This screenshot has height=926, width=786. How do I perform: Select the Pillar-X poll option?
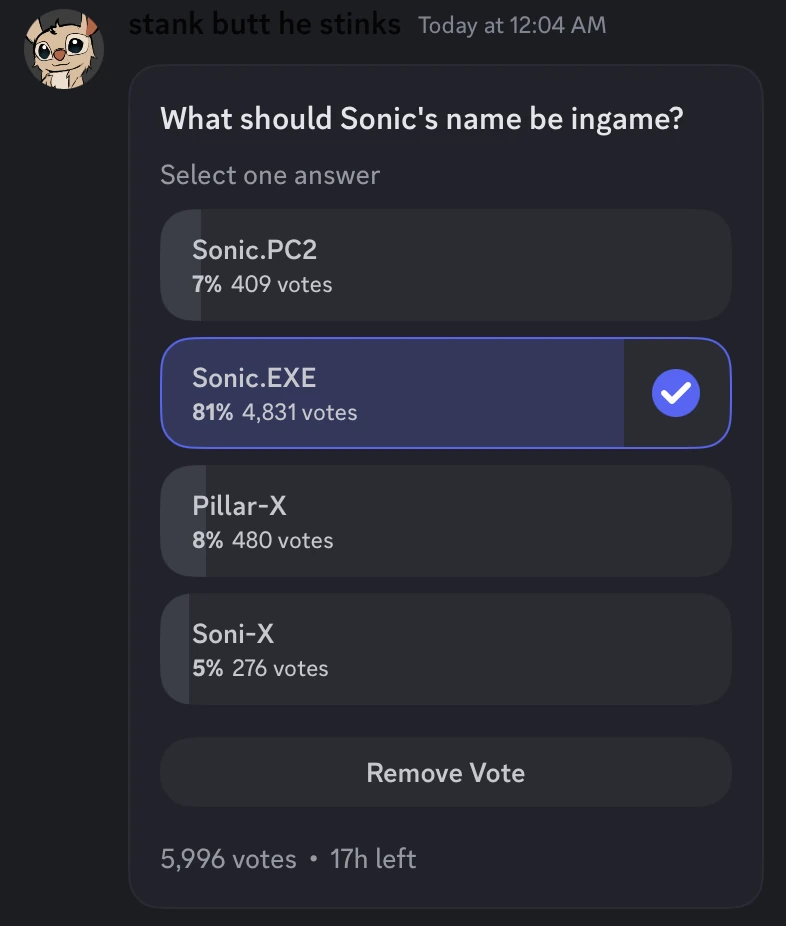[x=446, y=521]
